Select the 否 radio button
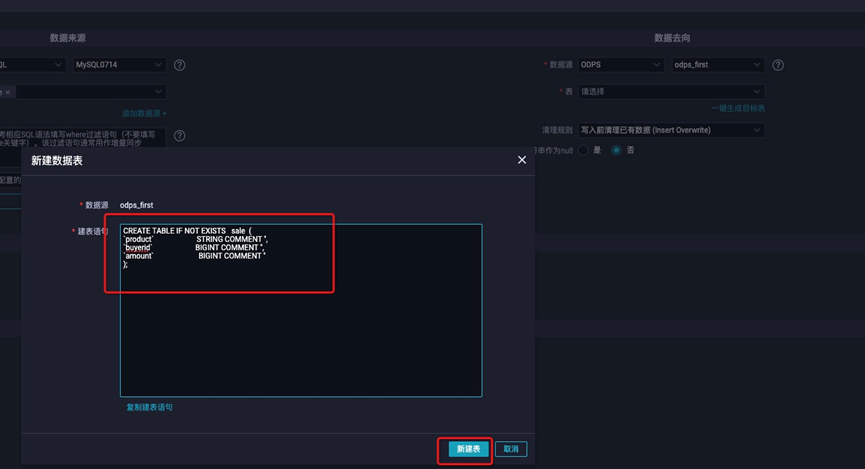Viewport: 865px width, 469px height. [616, 150]
